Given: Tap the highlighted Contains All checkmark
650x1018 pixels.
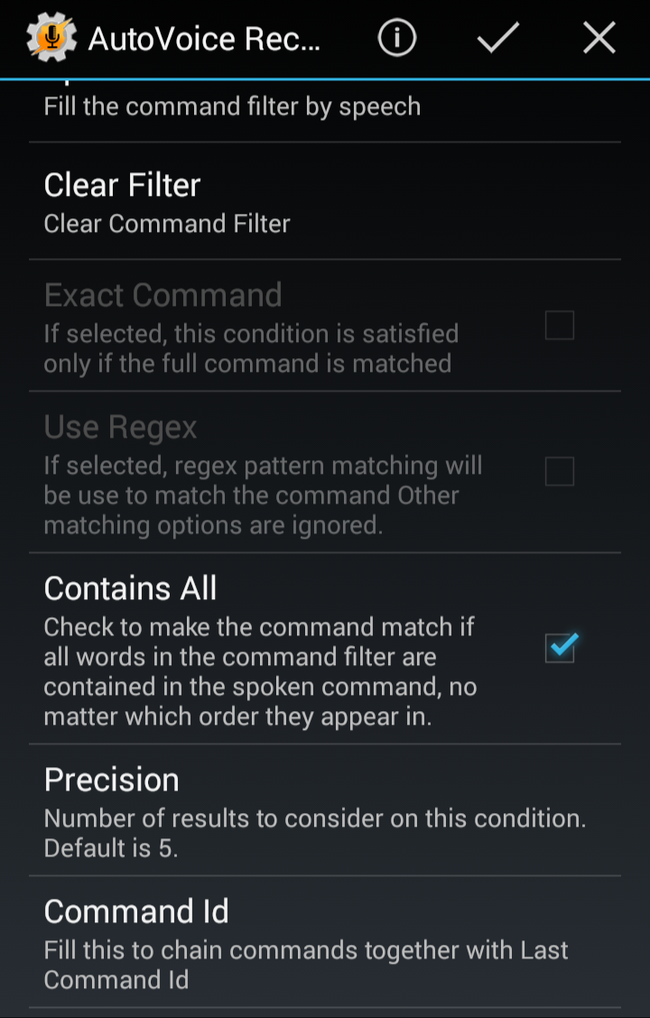Looking at the screenshot, I should (559, 648).
